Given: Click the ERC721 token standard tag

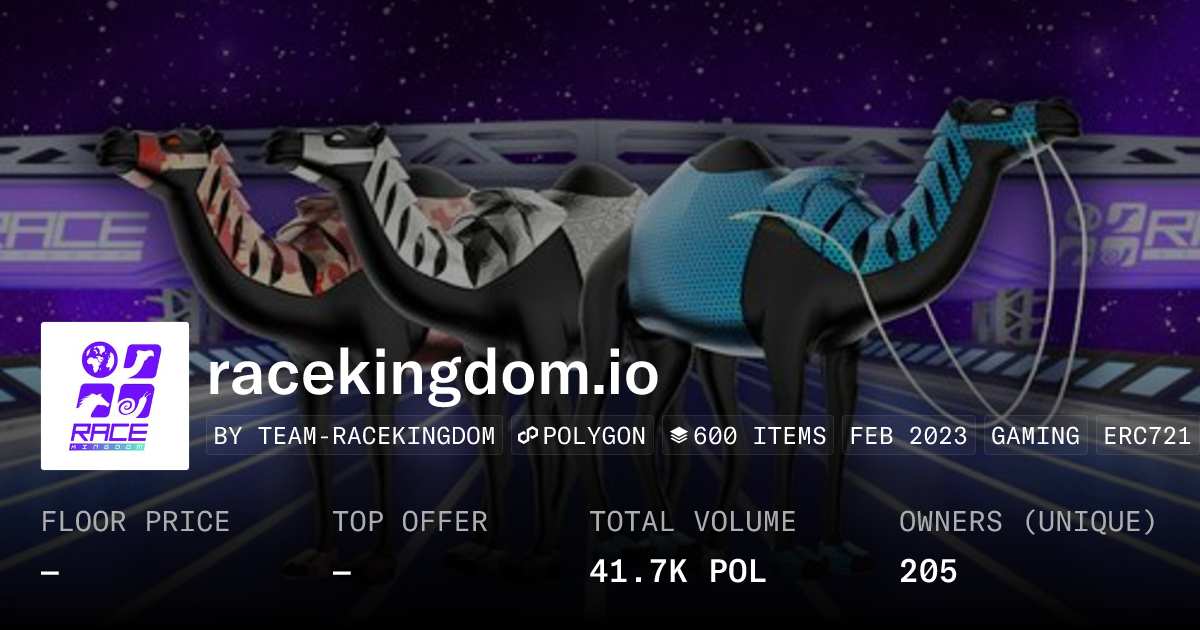Looking at the screenshot, I should tap(1148, 436).
